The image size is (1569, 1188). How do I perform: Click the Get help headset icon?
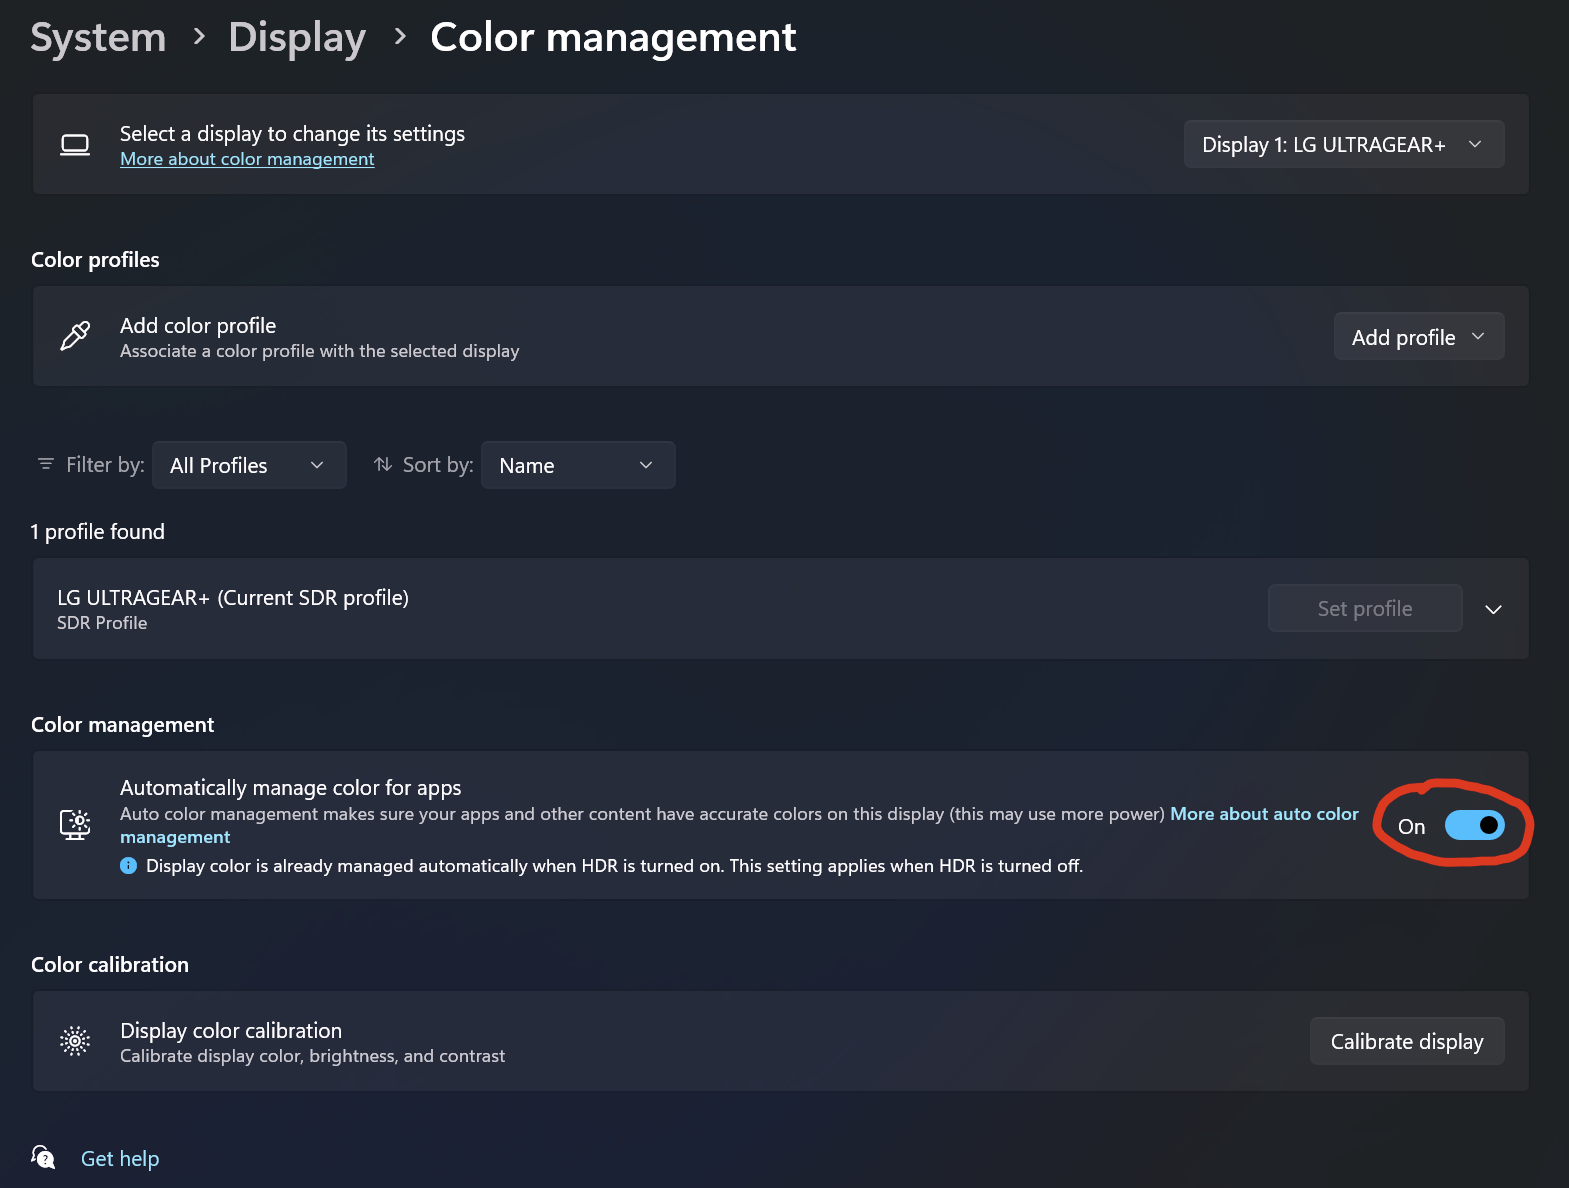point(43,1157)
